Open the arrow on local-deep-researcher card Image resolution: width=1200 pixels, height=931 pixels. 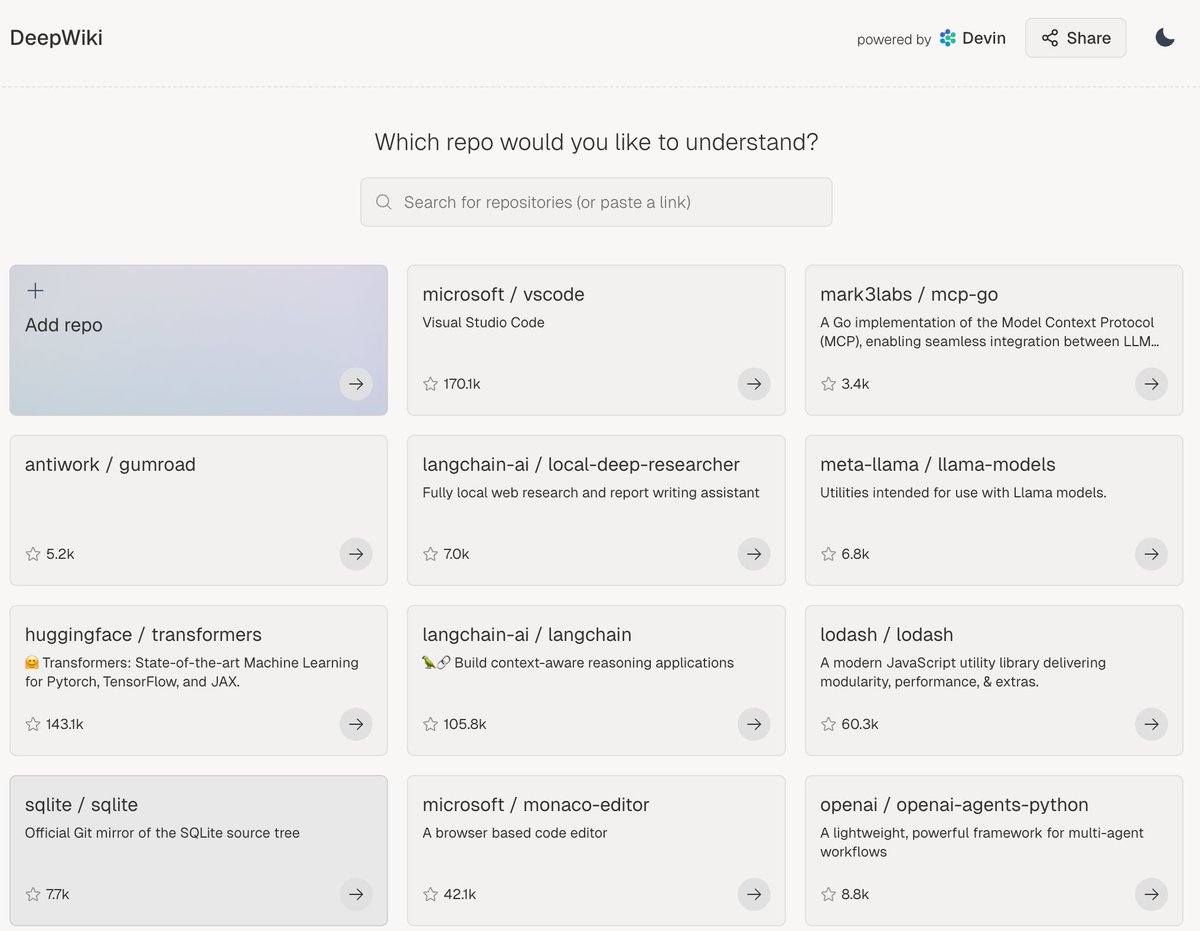pyautogui.click(x=754, y=554)
